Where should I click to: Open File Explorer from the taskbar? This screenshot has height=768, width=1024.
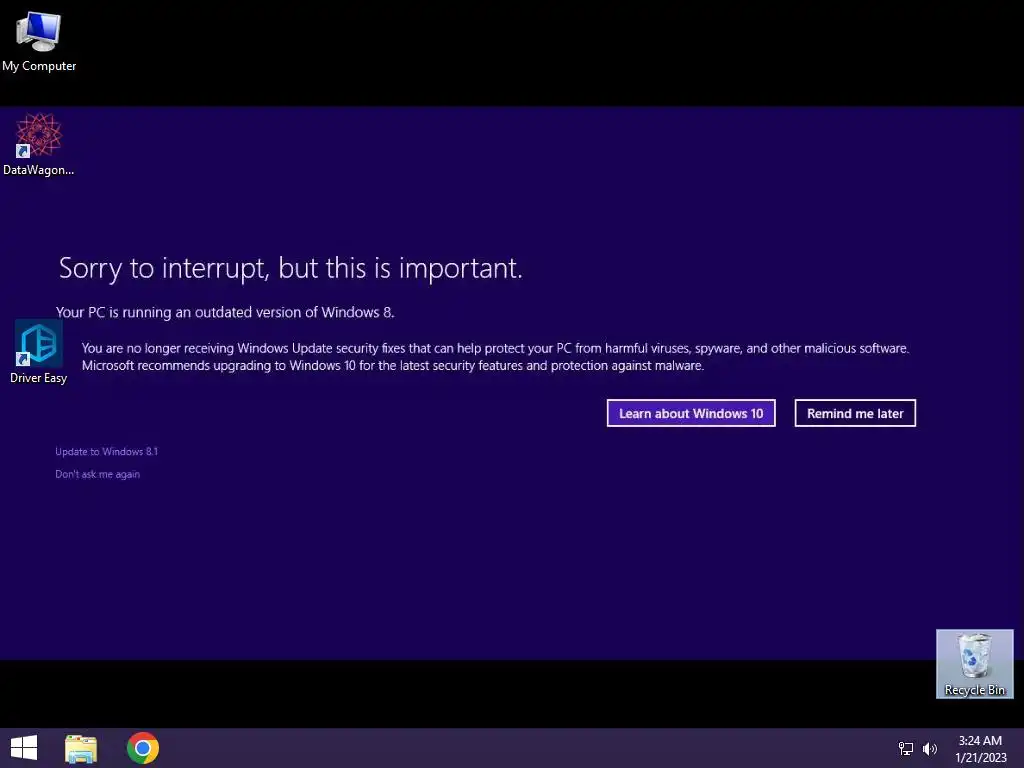(x=81, y=748)
